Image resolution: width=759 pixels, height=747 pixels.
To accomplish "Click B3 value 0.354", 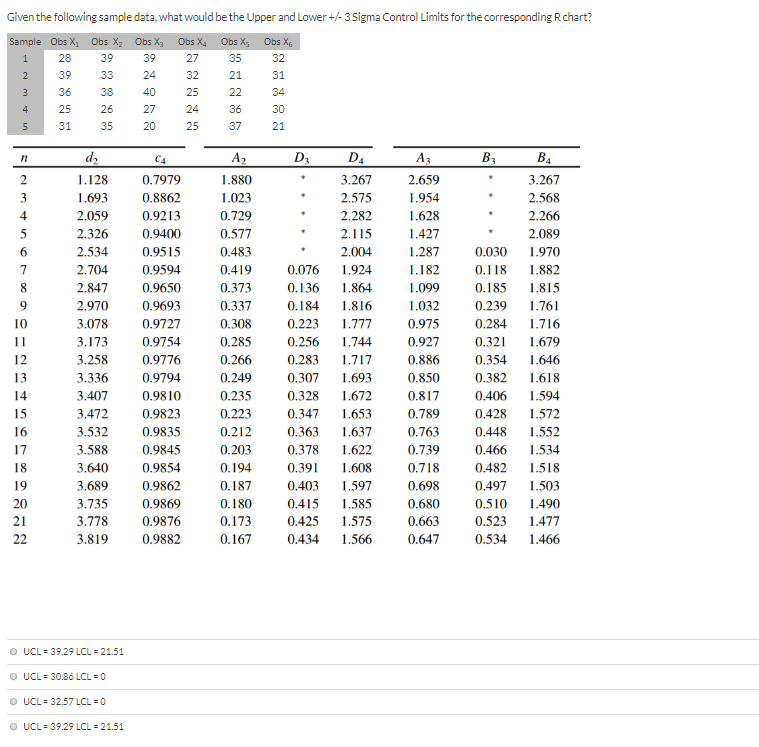I will [x=491, y=360].
